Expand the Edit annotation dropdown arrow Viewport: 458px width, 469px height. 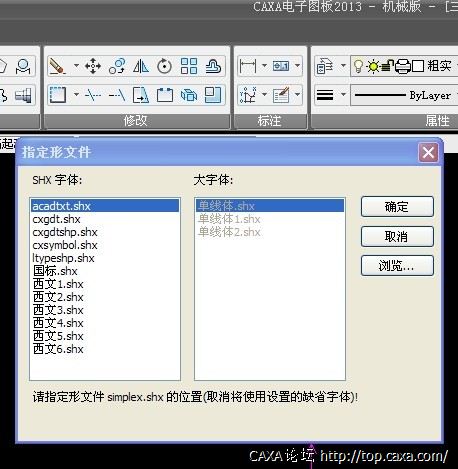[x=297, y=95]
